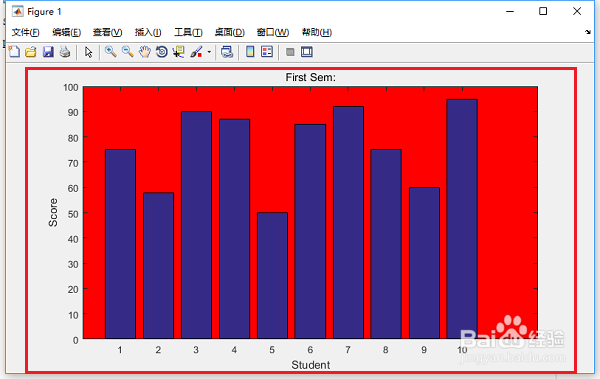Image resolution: width=600 pixels, height=379 pixels.
Task: Select the Brush data tool
Action: (196, 52)
